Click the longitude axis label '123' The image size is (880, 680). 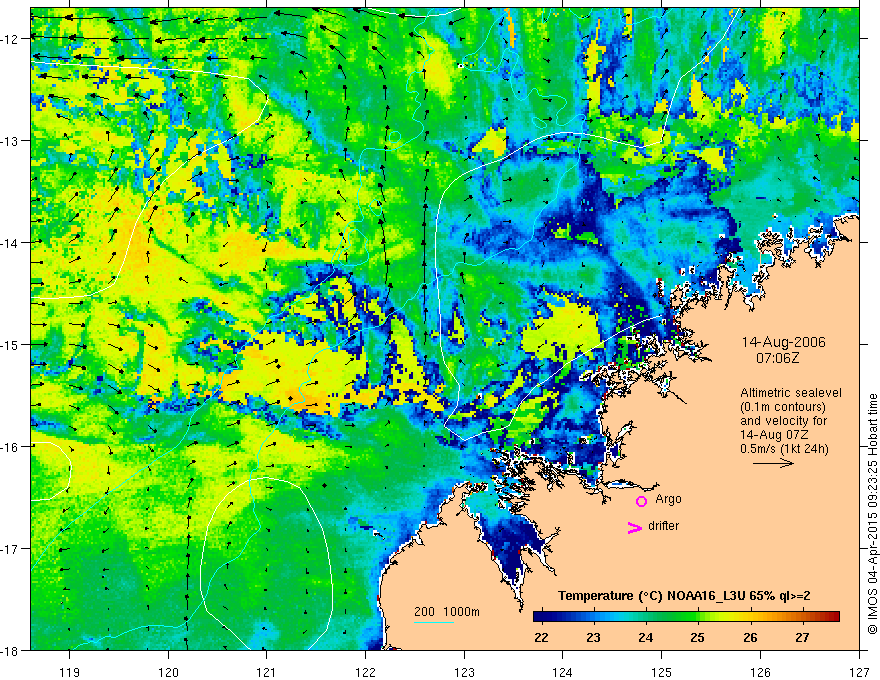click(464, 672)
